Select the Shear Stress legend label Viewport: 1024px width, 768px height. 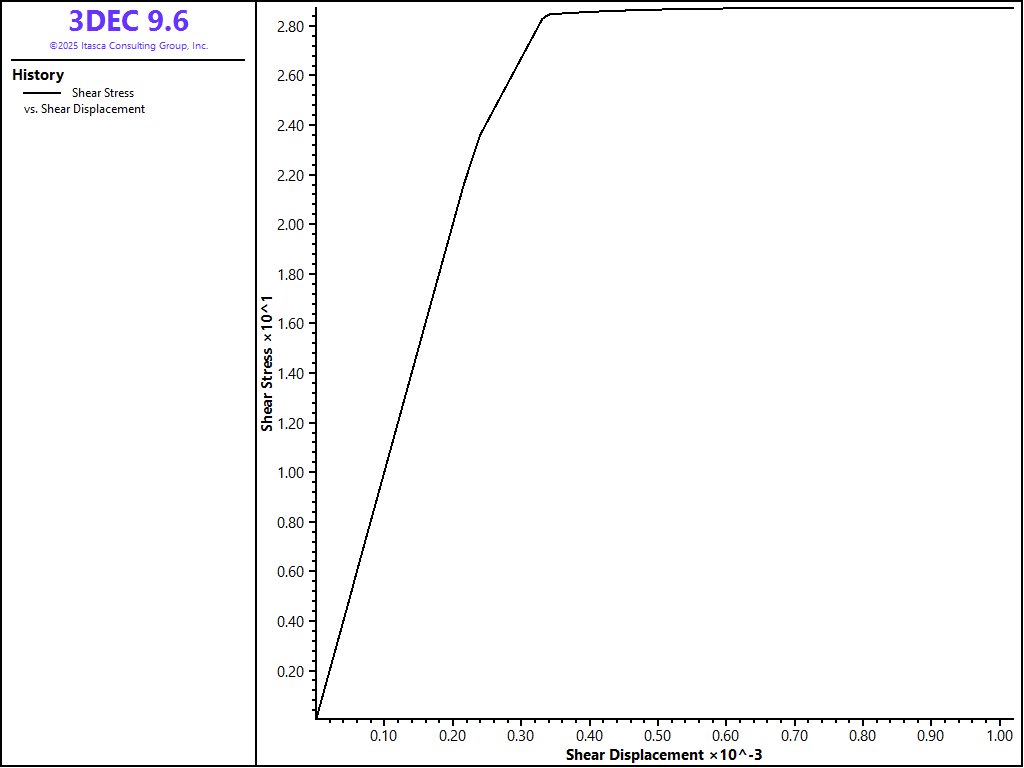[x=102, y=93]
